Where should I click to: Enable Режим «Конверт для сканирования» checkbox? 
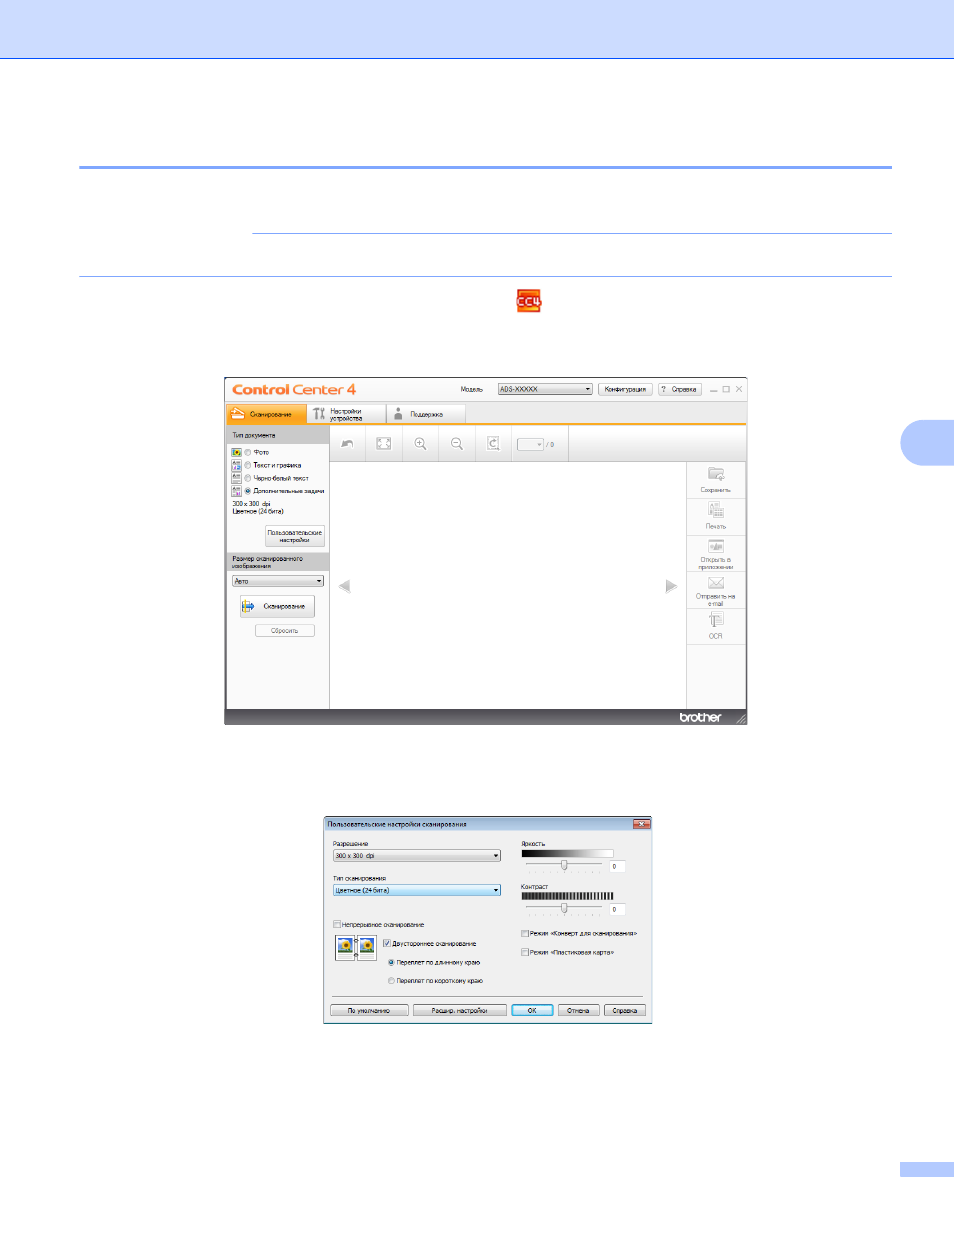click(x=525, y=933)
